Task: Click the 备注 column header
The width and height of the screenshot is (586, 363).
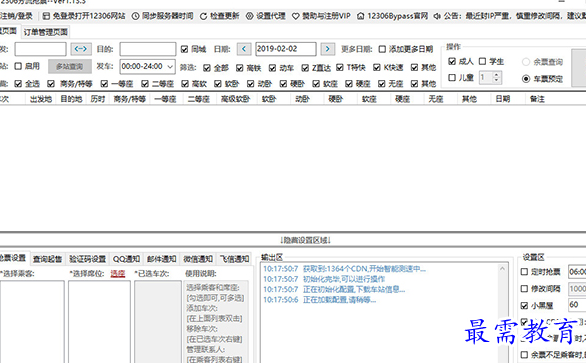Action: (x=537, y=99)
